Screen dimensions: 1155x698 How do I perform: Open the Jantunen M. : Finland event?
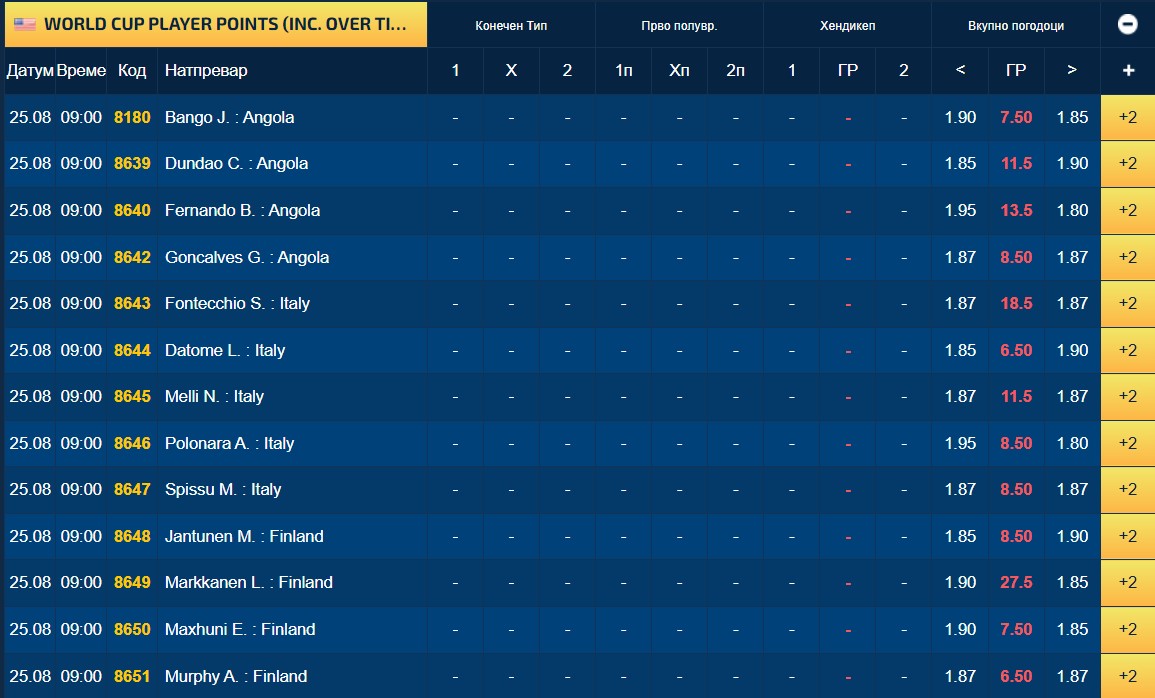pyautogui.click(x=244, y=536)
